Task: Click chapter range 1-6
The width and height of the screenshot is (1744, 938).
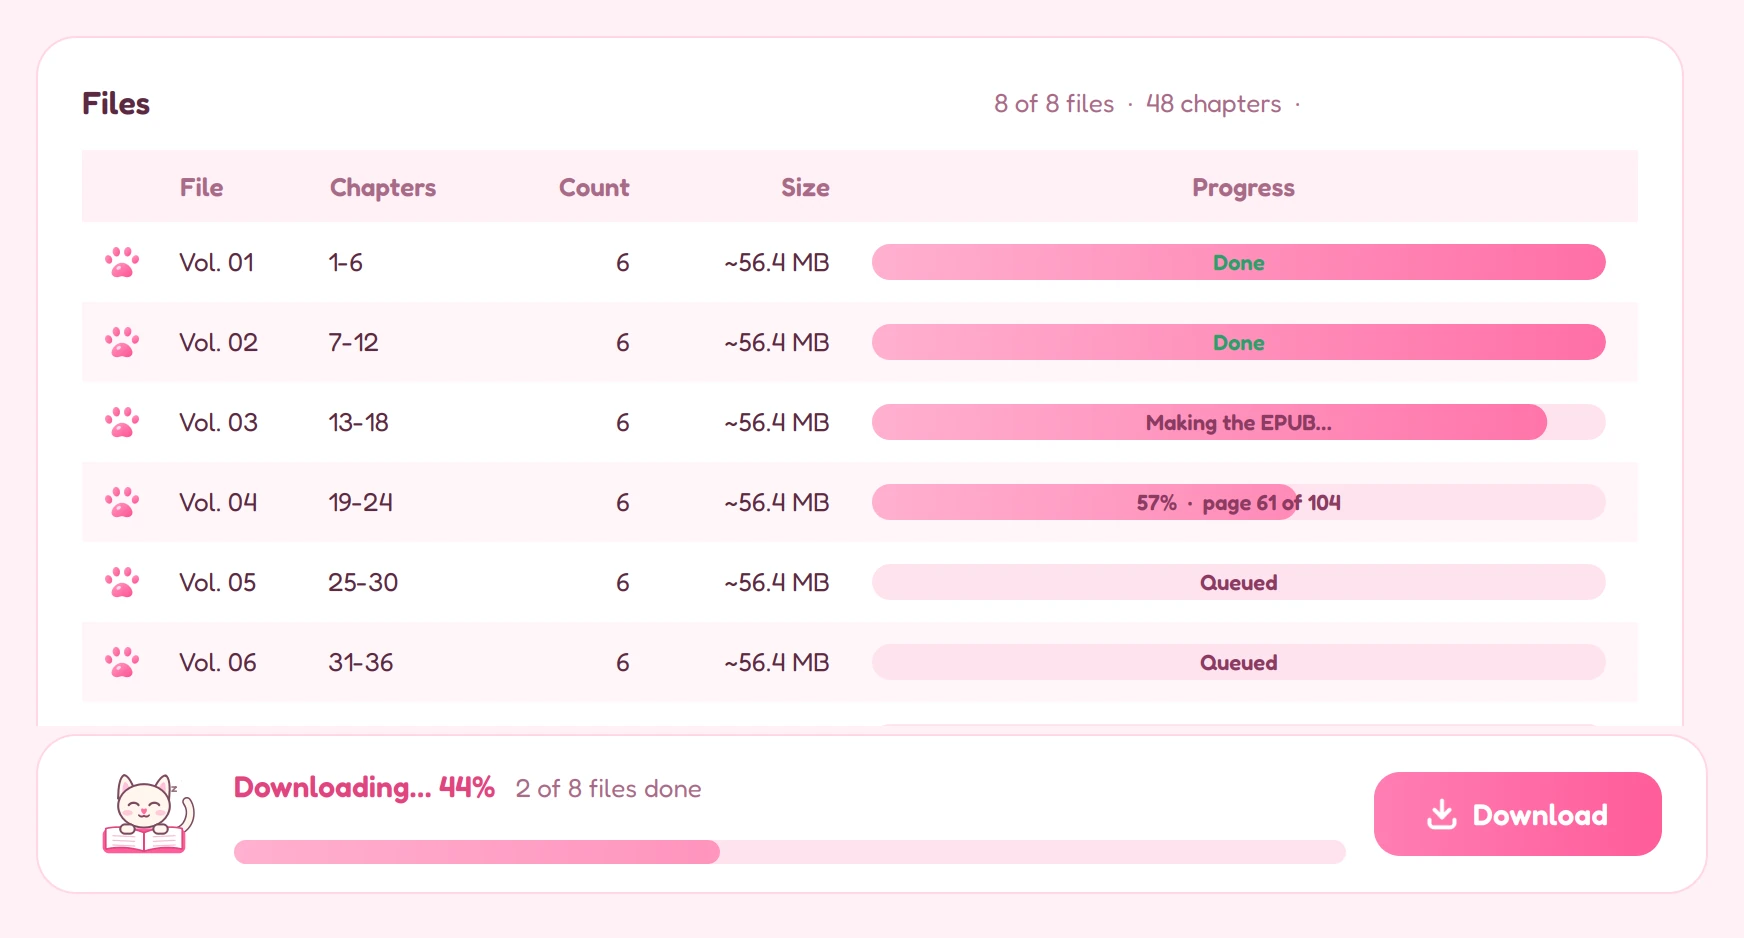Action: tap(345, 262)
